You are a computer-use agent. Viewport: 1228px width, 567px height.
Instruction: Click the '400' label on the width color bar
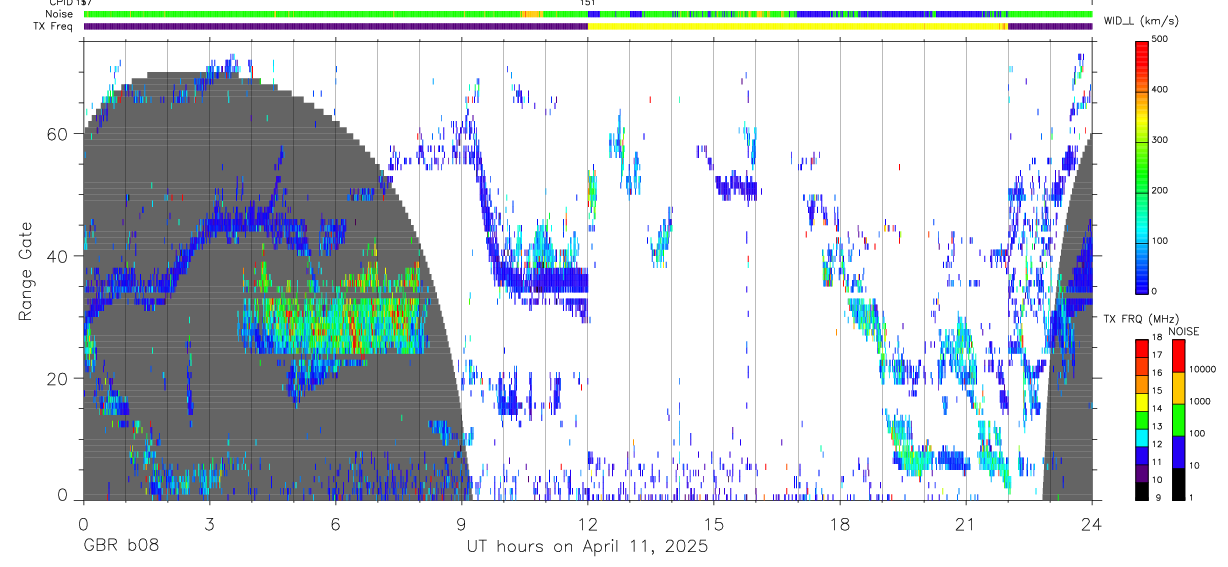pyautogui.click(x=1162, y=90)
